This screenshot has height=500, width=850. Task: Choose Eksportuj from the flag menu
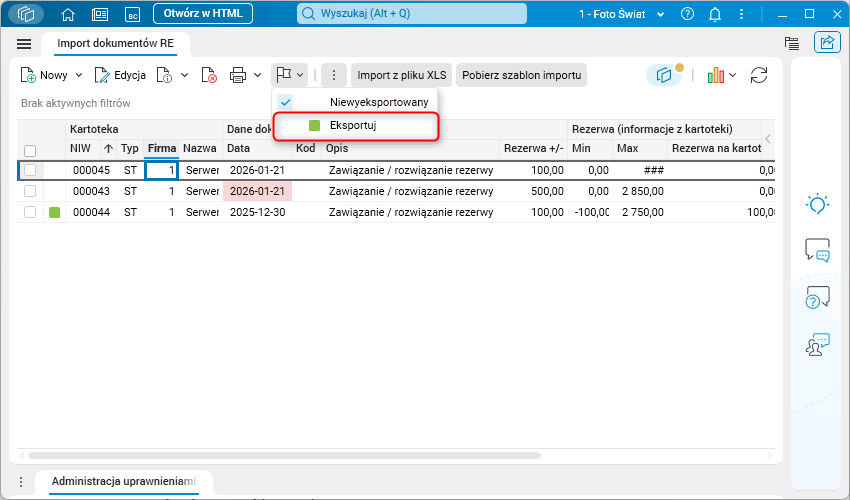point(356,126)
